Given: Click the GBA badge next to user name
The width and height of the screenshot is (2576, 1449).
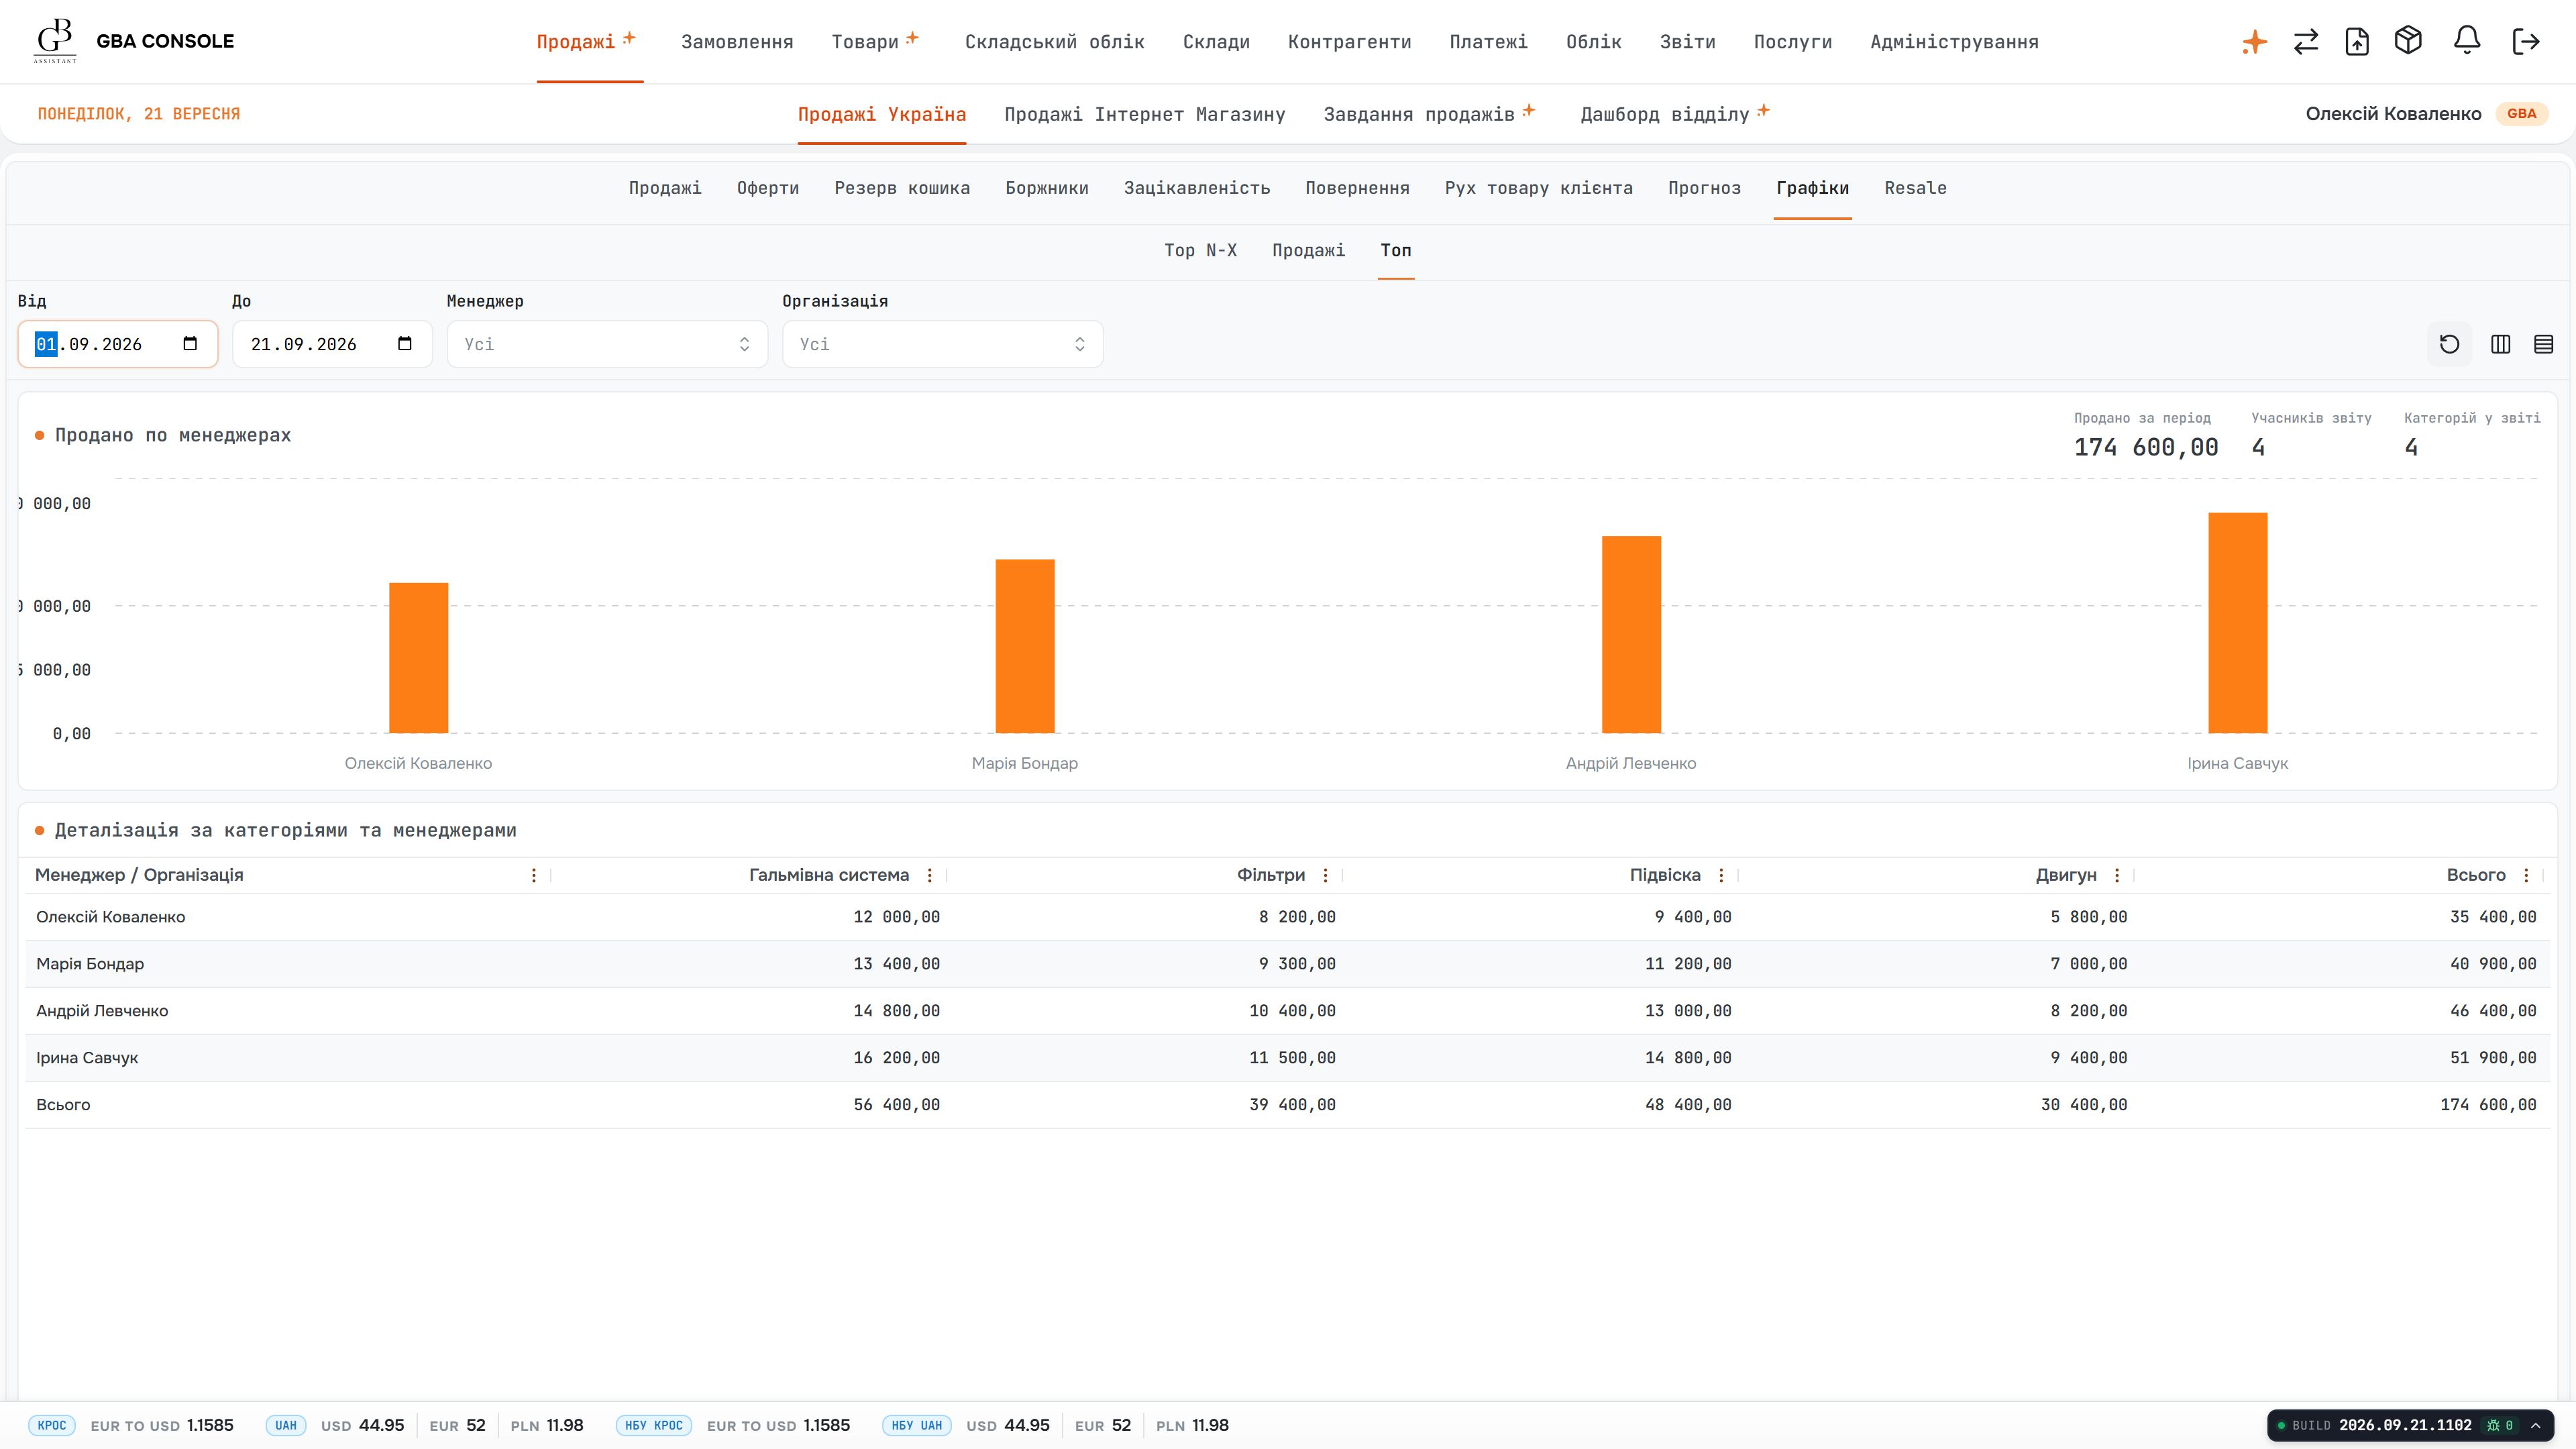Looking at the screenshot, I should point(2522,114).
